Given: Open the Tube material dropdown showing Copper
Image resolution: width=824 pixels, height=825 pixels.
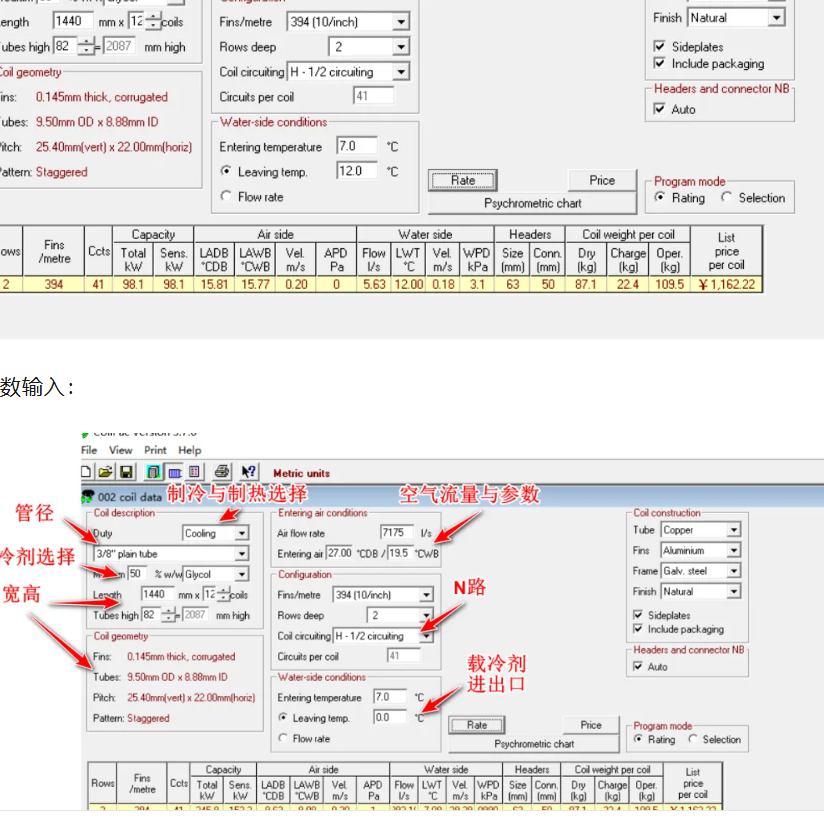Looking at the screenshot, I should [733, 530].
